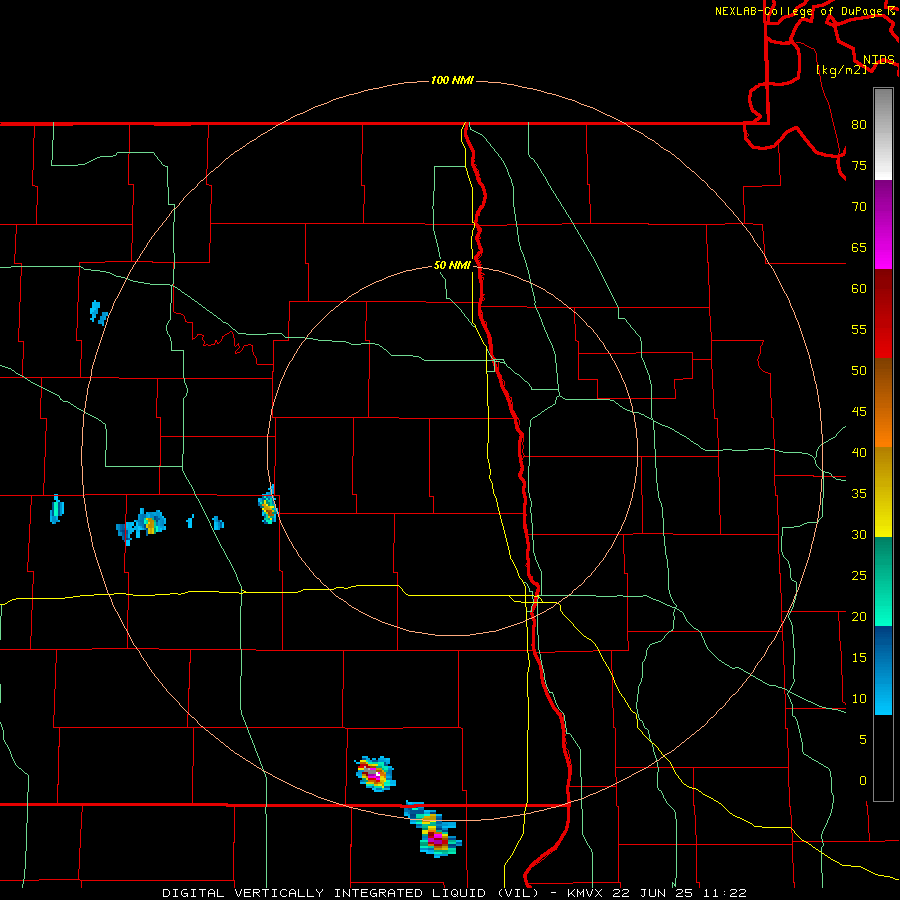
Task: Click the Digital Vertically Integrated Liquid caption
Action: [x=454, y=893]
